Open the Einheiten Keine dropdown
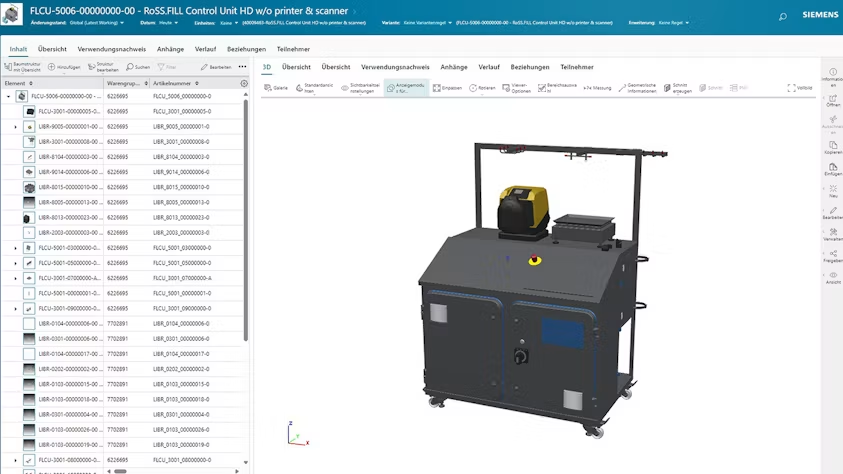Viewport: 843px width, 474px height. click(229, 23)
